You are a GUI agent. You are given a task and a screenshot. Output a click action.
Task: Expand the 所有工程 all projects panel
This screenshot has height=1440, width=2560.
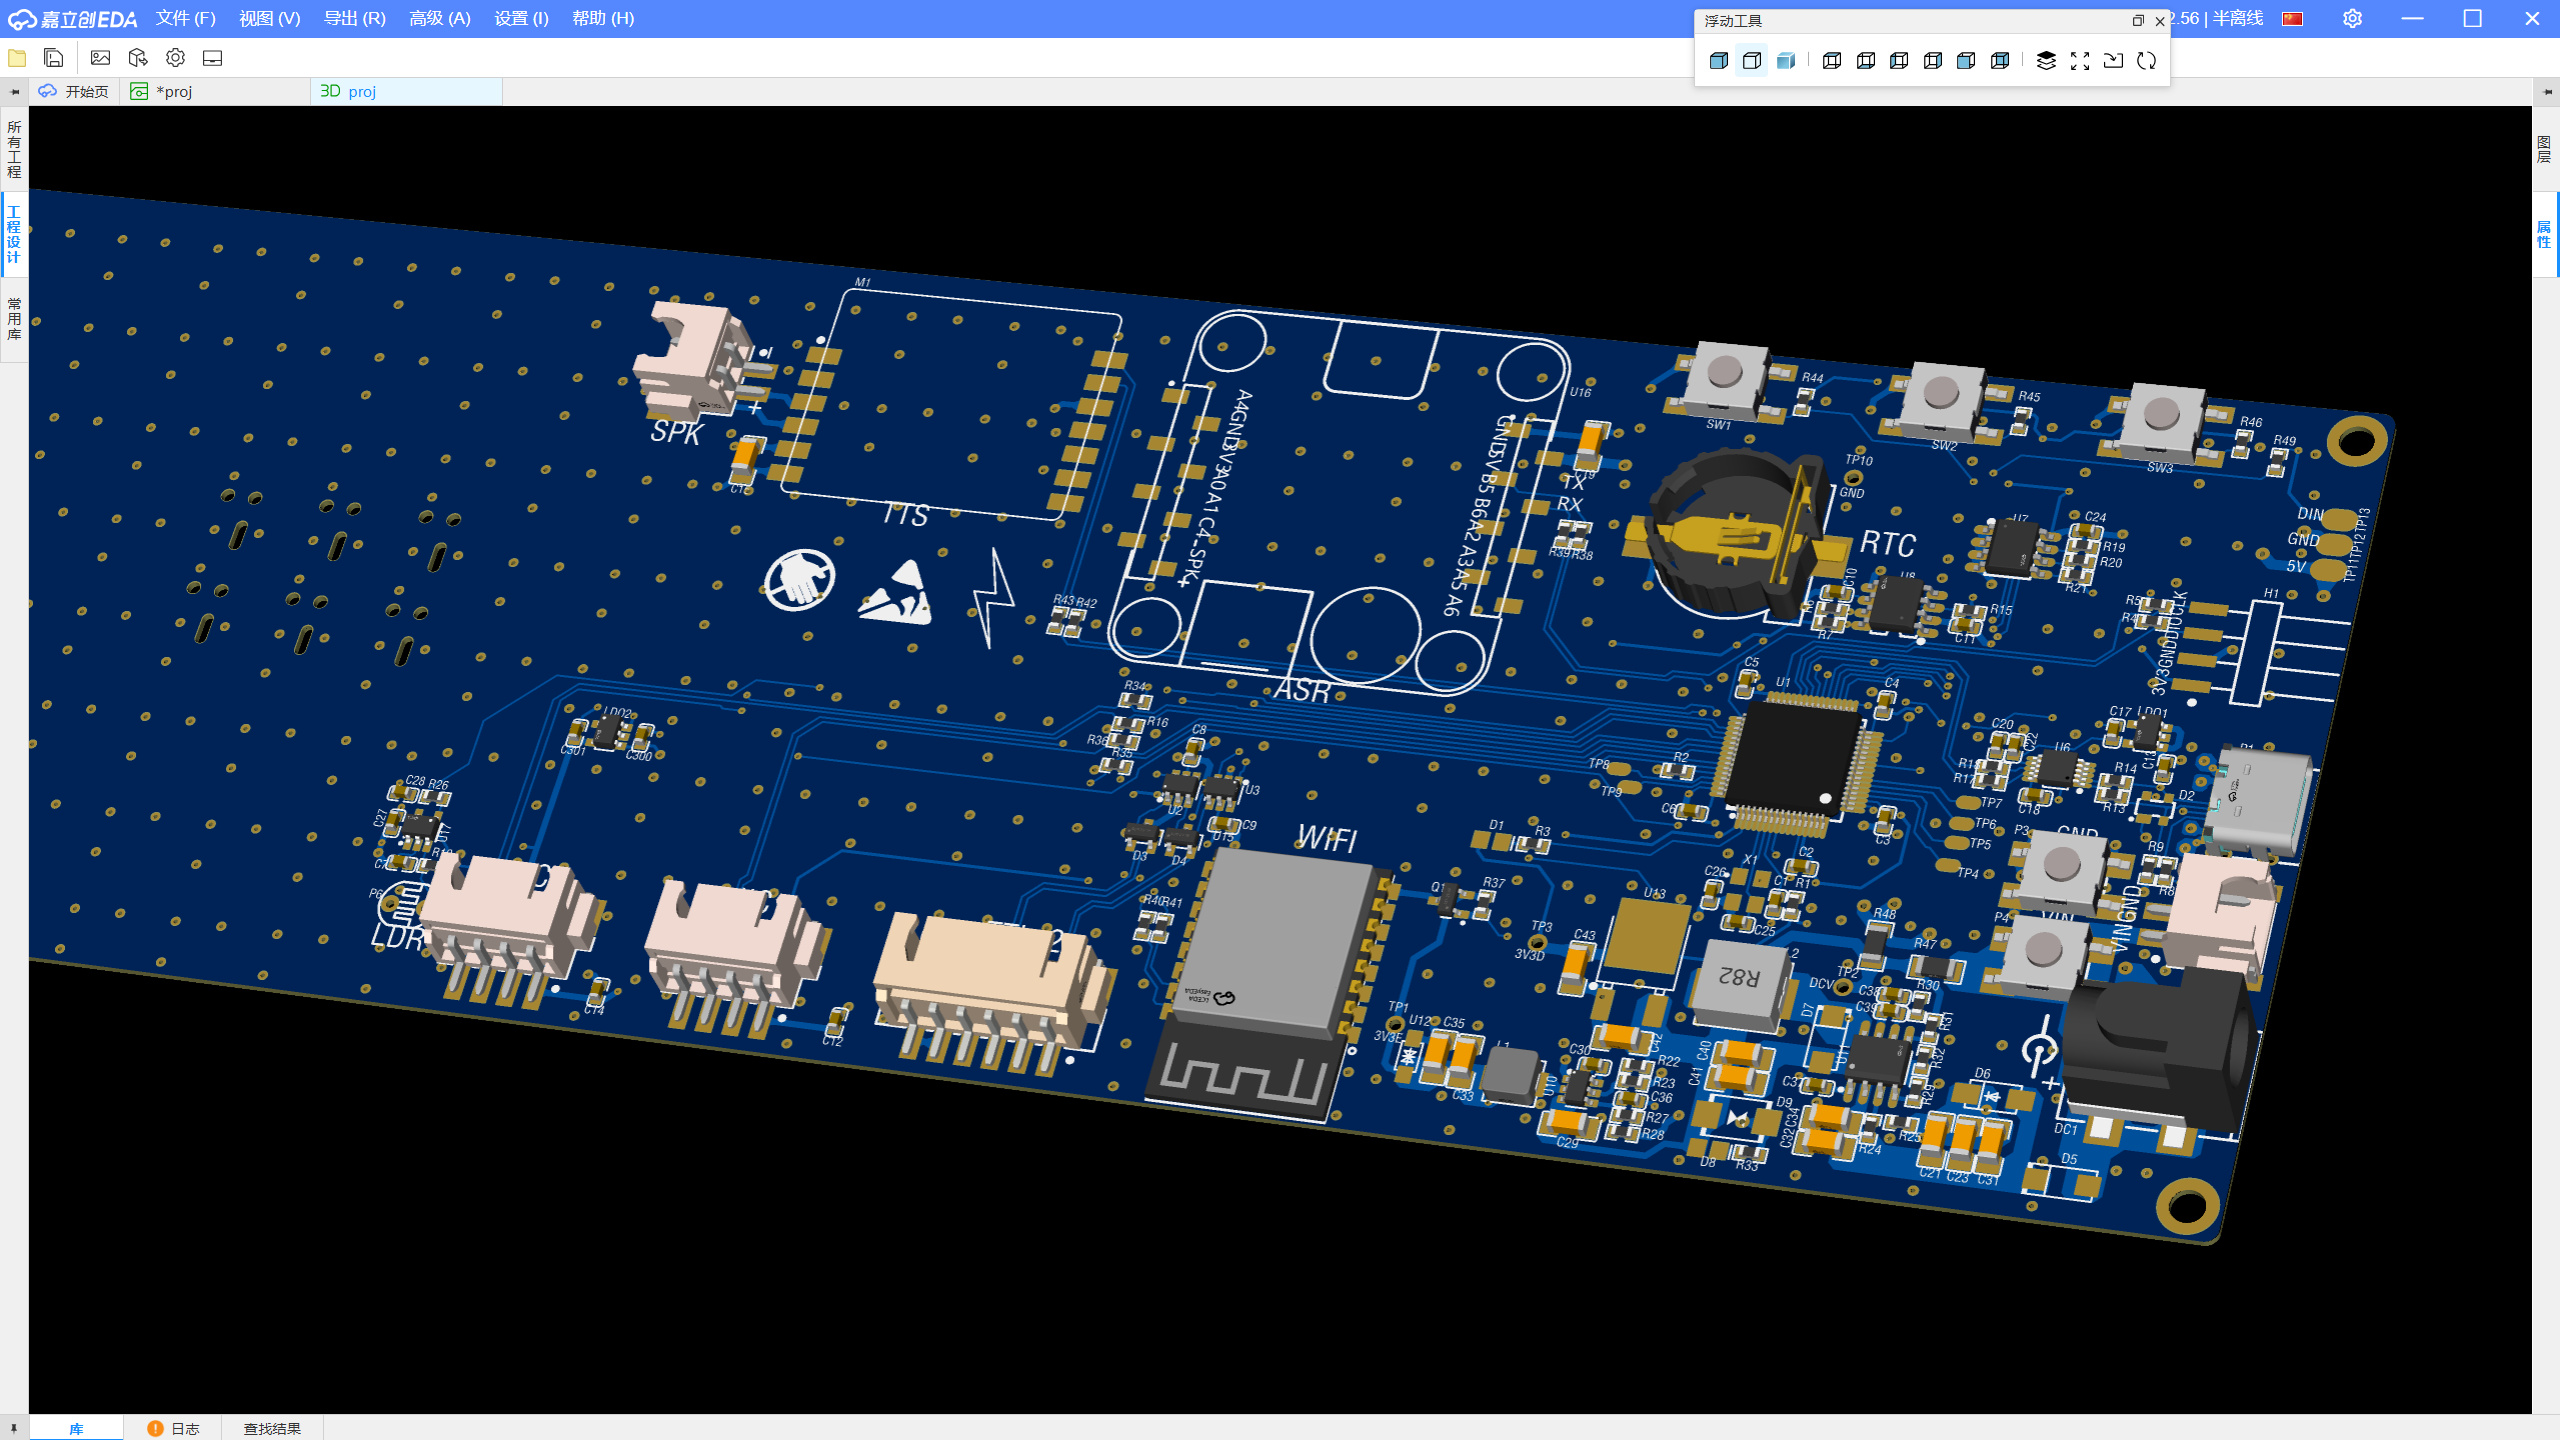(x=14, y=150)
